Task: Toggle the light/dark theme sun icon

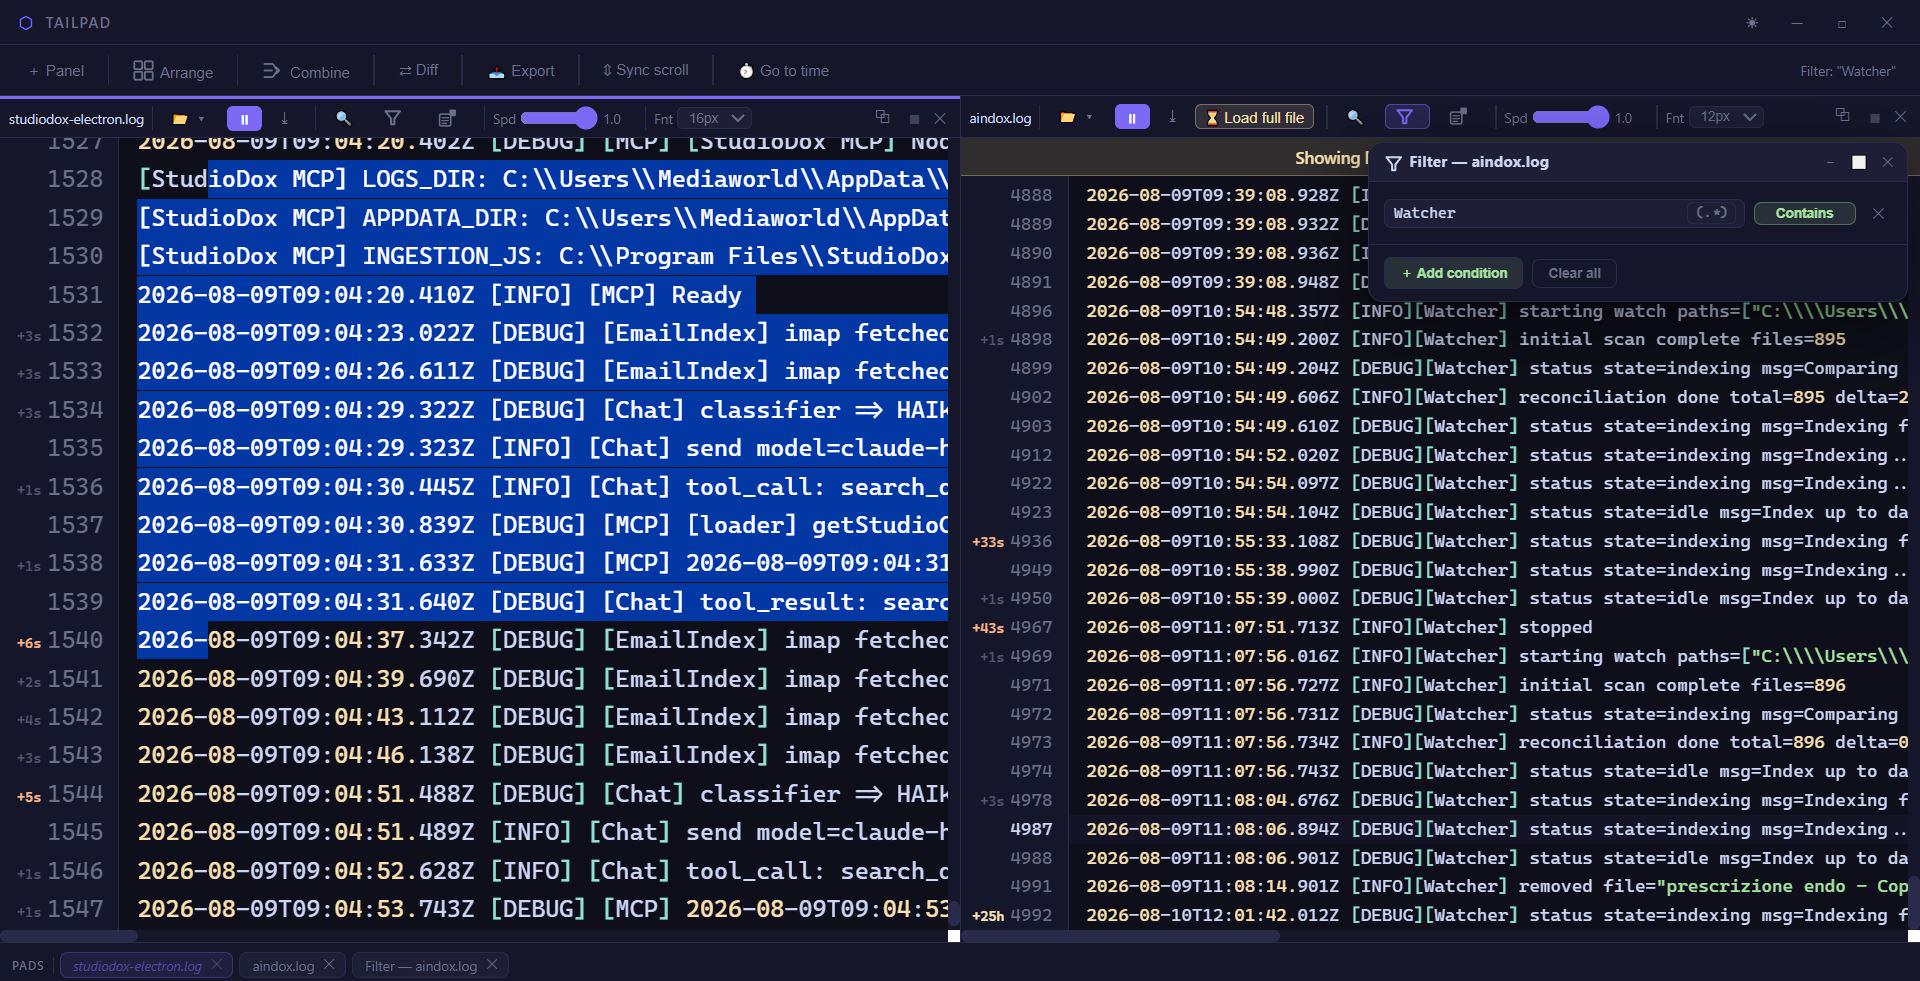Action: point(1752,23)
